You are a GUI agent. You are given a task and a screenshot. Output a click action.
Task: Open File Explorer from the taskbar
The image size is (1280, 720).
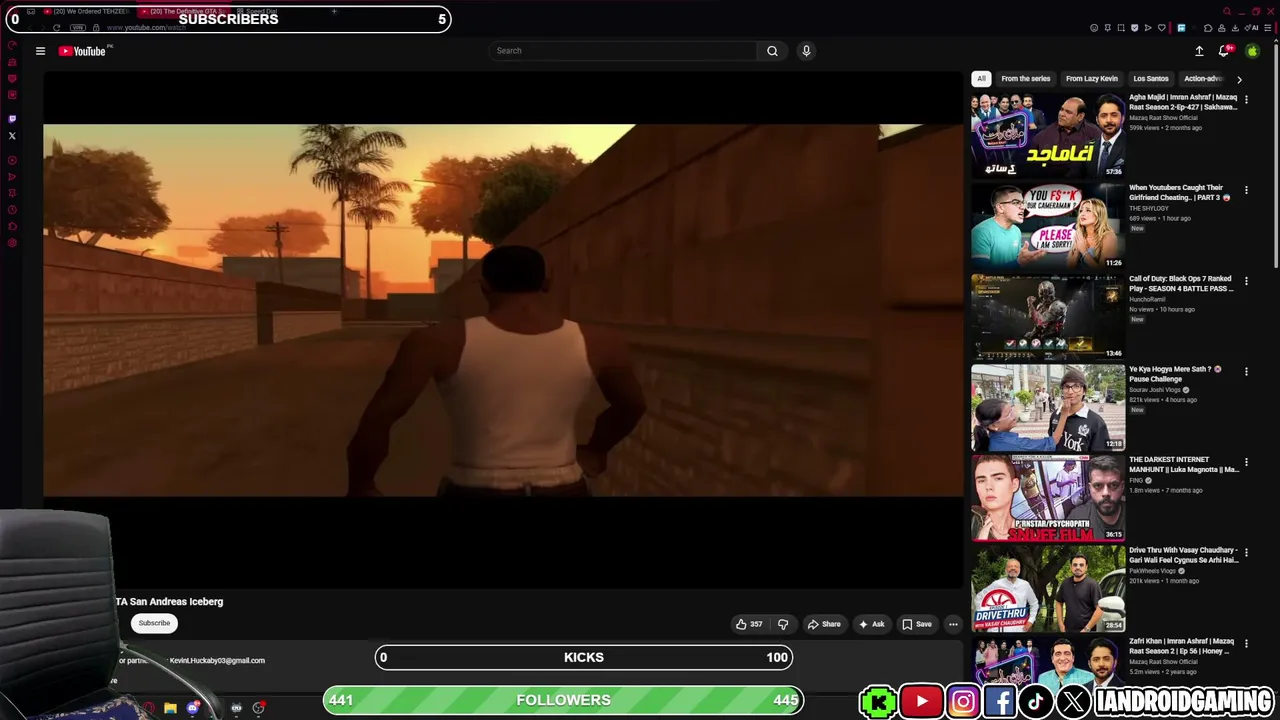tap(170, 708)
